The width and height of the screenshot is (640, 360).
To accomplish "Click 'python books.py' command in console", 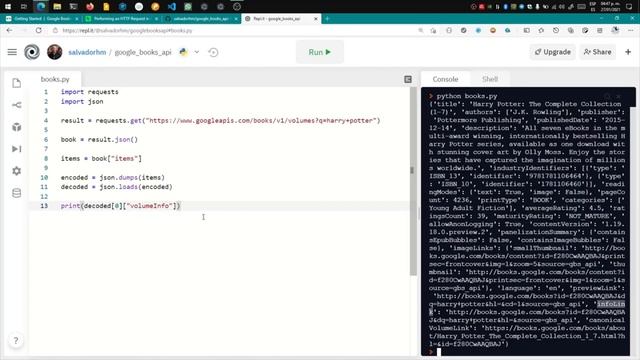I will pos(467,96).
